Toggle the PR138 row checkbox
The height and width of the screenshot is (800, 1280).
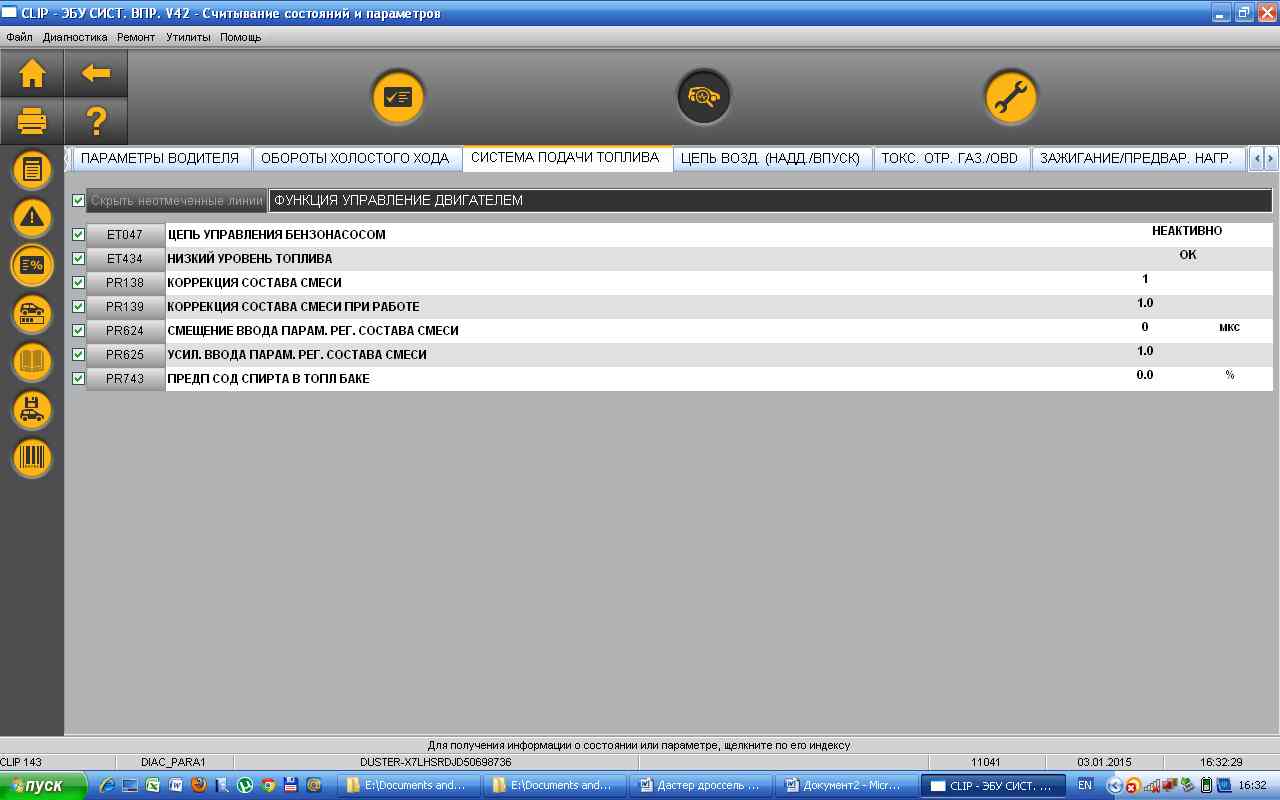79,283
